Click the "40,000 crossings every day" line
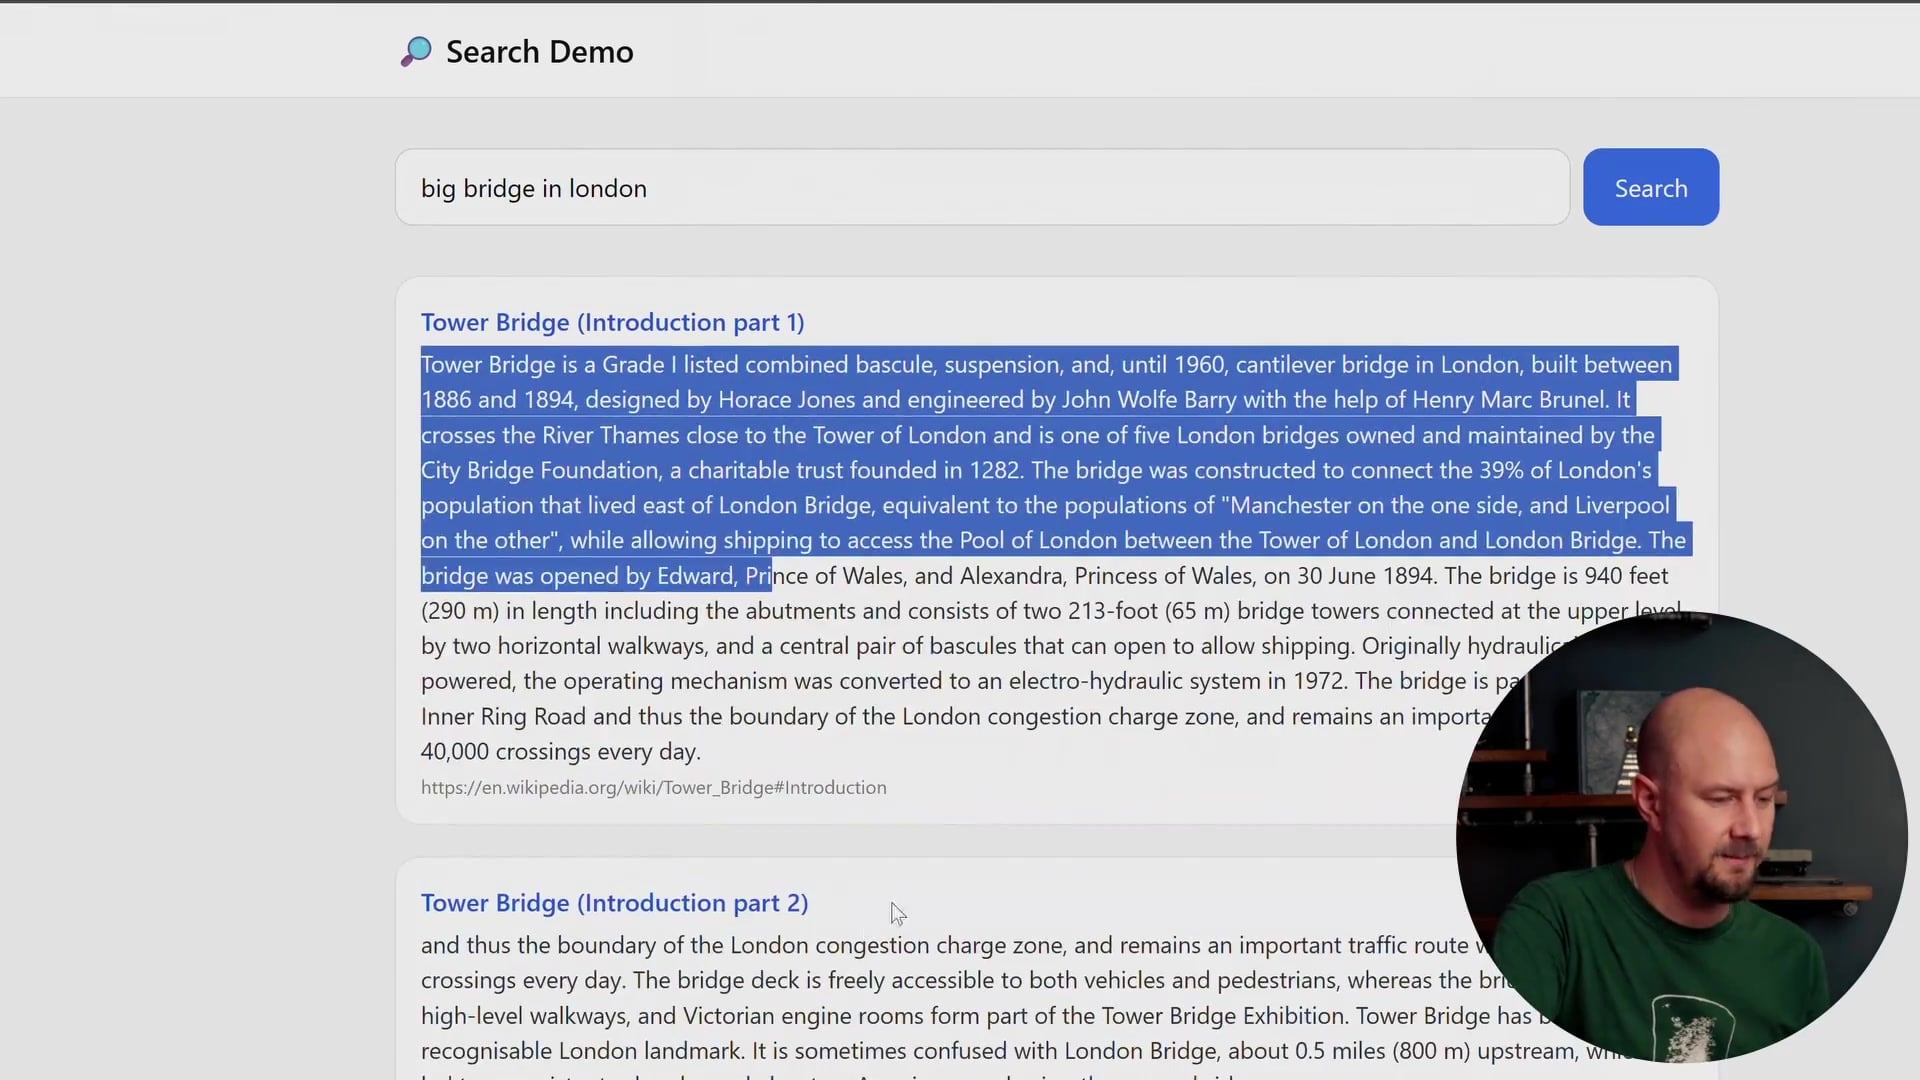 [560, 751]
